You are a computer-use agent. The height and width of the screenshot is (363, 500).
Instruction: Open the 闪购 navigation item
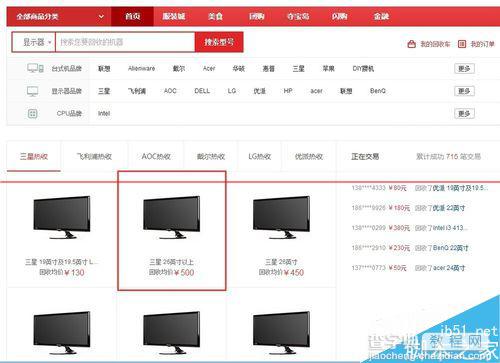340,16
